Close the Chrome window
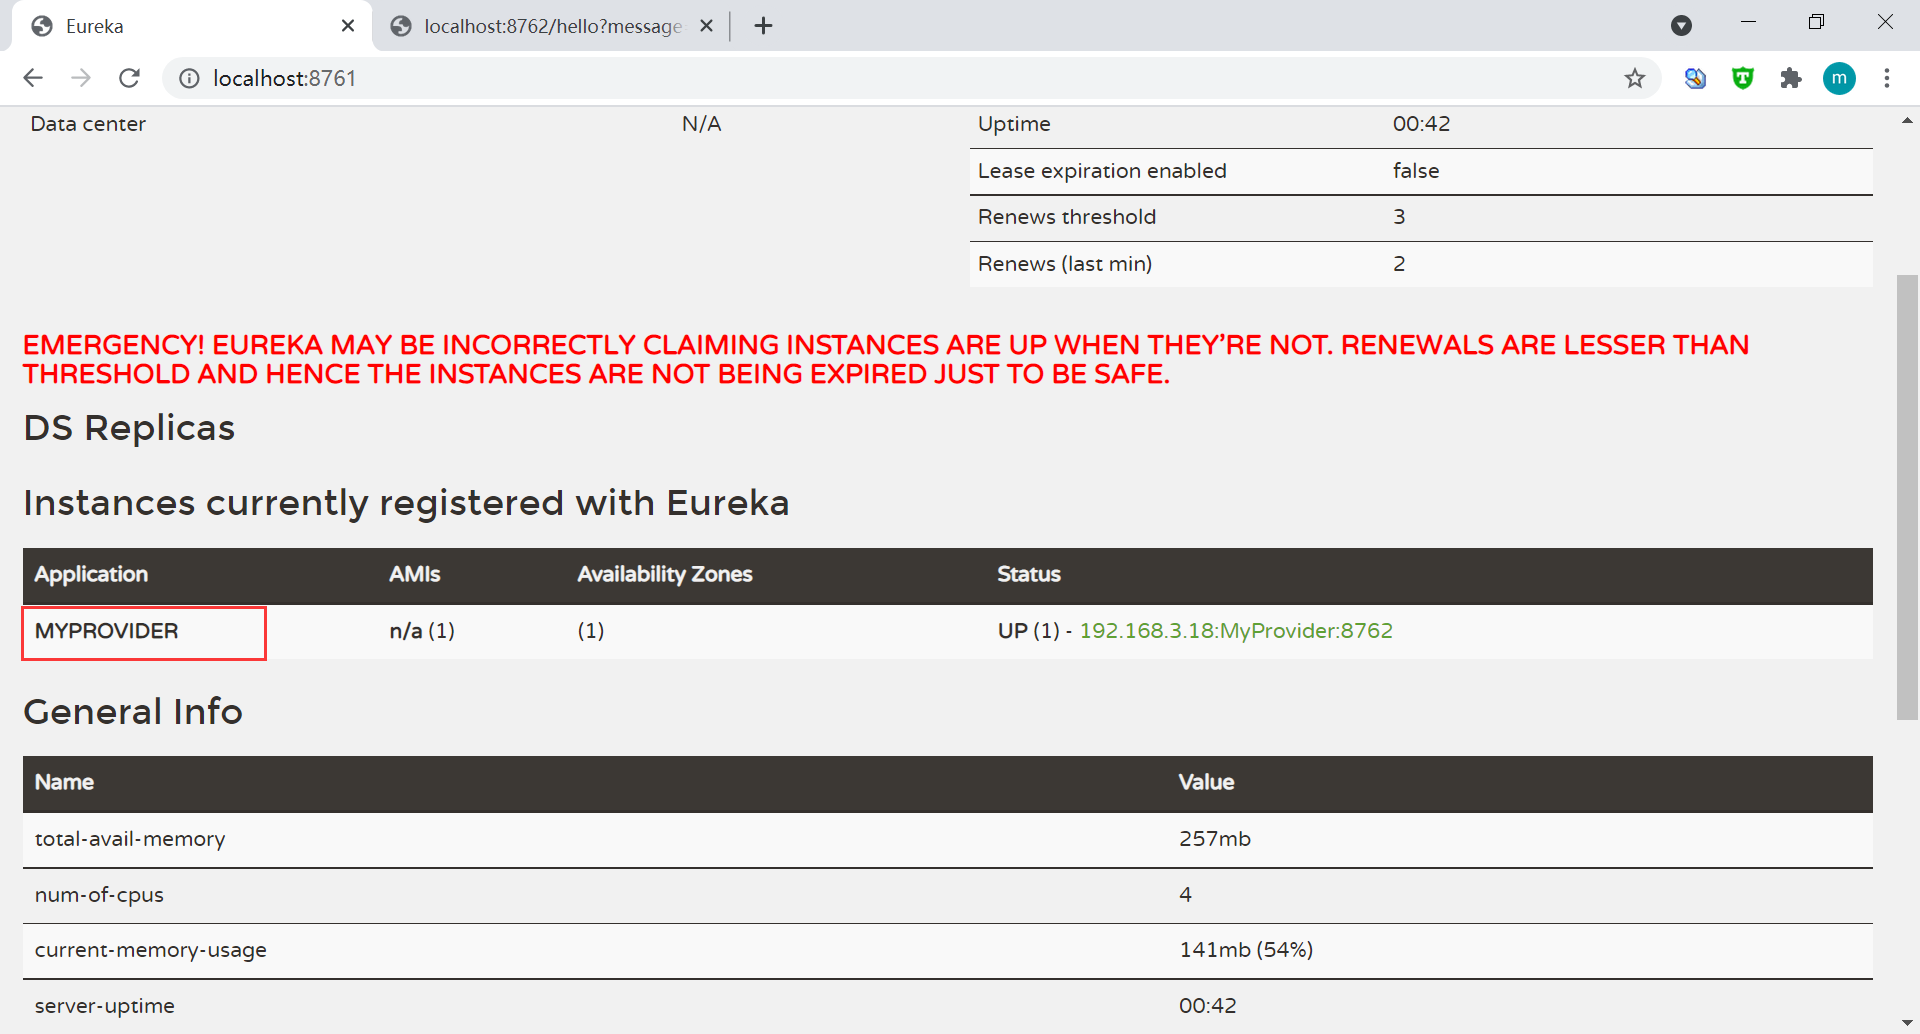This screenshot has height=1034, width=1920. tap(1885, 22)
